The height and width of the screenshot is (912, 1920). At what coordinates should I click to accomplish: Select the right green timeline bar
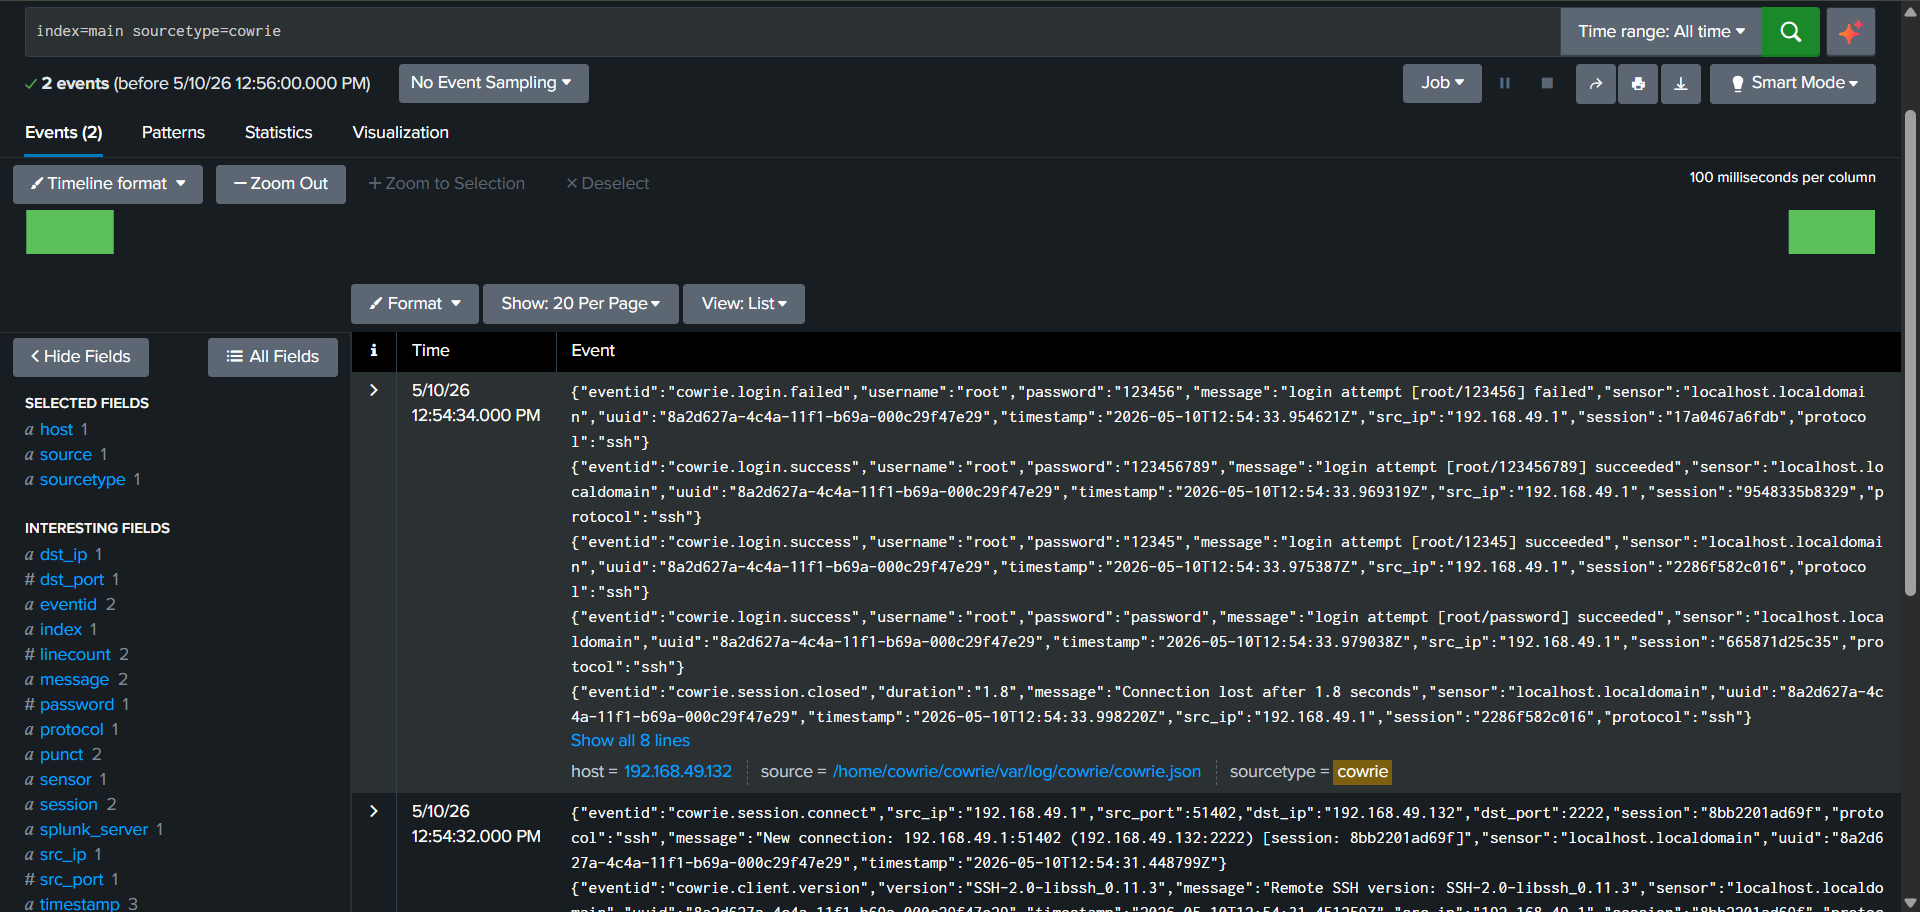[x=1831, y=232]
